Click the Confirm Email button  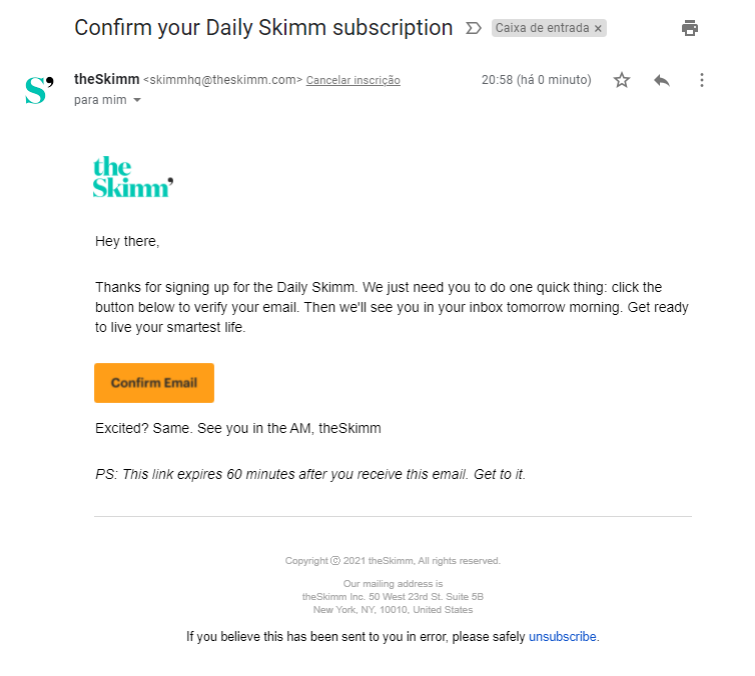coord(154,383)
